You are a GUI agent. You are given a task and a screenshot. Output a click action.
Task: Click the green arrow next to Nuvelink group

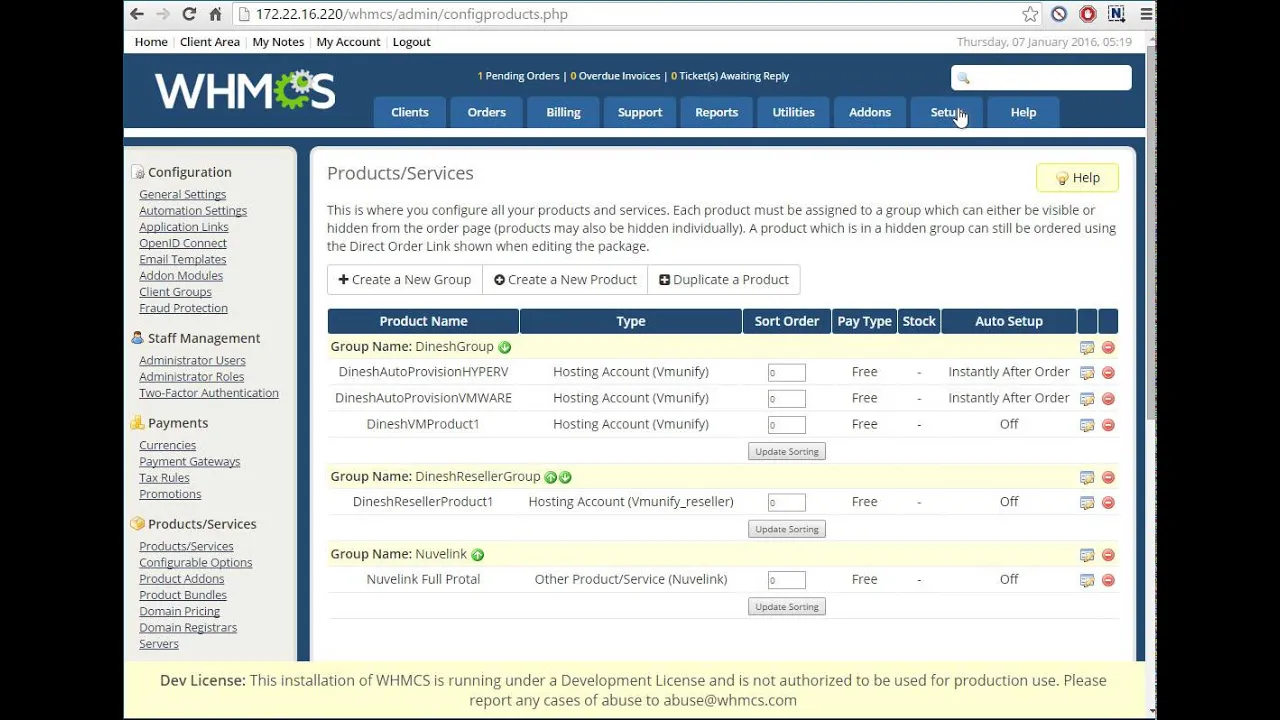pos(477,555)
